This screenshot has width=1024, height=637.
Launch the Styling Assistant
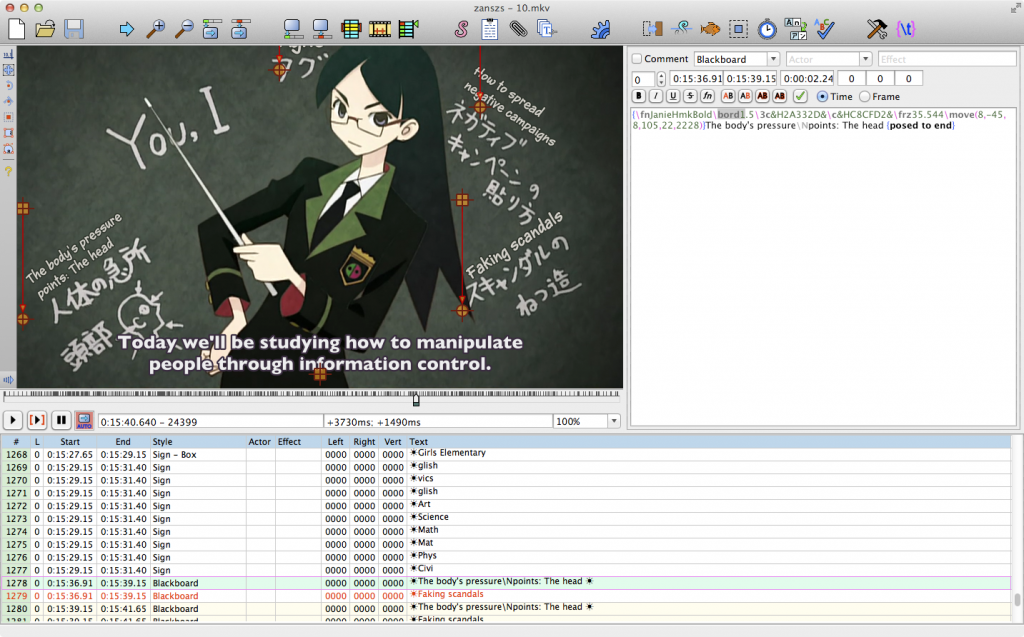(652, 29)
